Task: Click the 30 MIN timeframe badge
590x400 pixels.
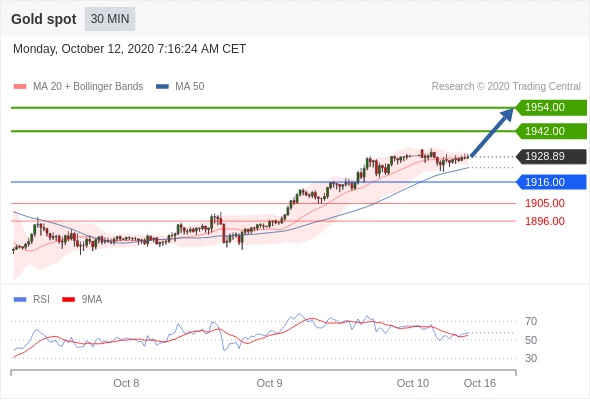Action: (x=109, y=19)
